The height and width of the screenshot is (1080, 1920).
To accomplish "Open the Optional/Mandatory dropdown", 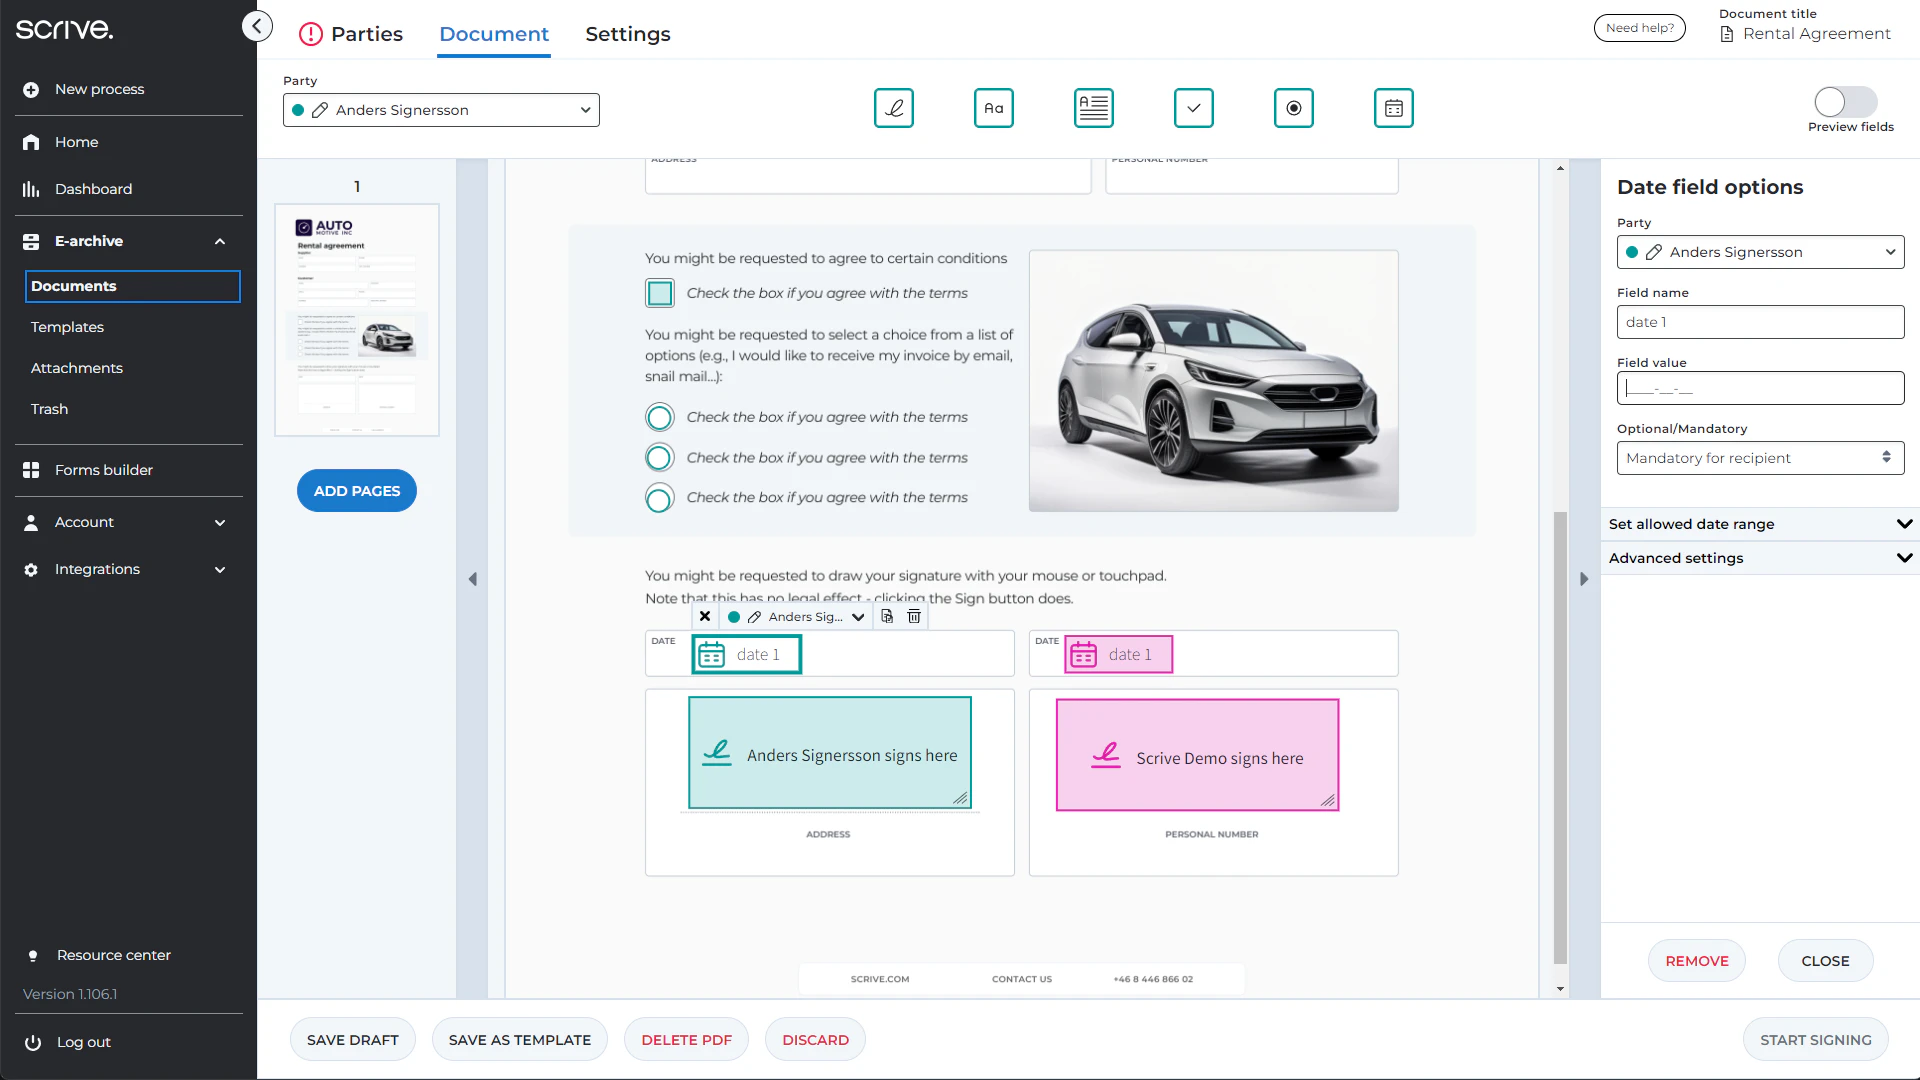I will tap(1760, 458).
